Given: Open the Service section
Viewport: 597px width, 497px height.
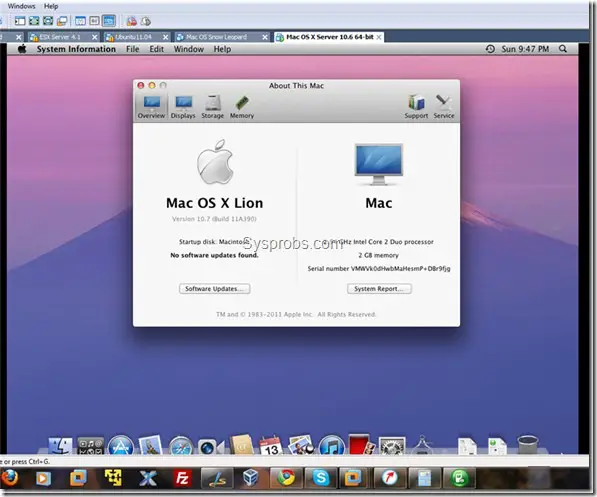Looking at the screenshot, I should point(444,107).
